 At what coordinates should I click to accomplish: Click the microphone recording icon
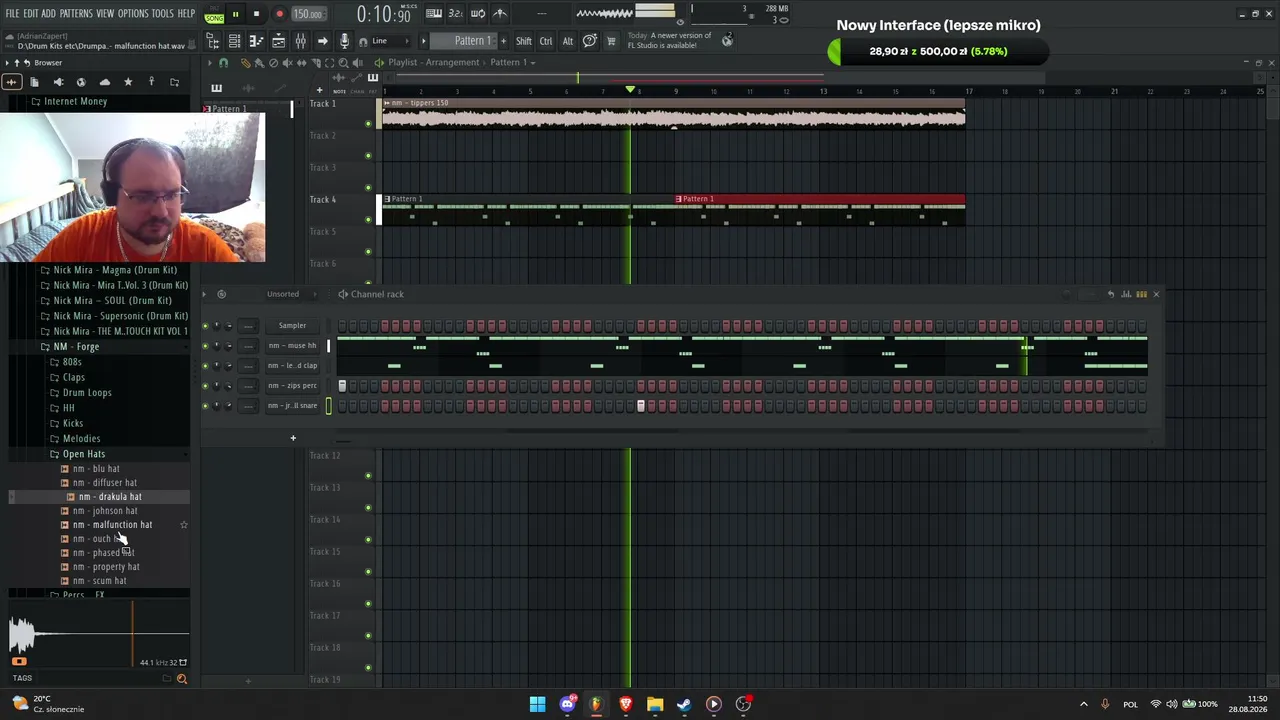344,41
